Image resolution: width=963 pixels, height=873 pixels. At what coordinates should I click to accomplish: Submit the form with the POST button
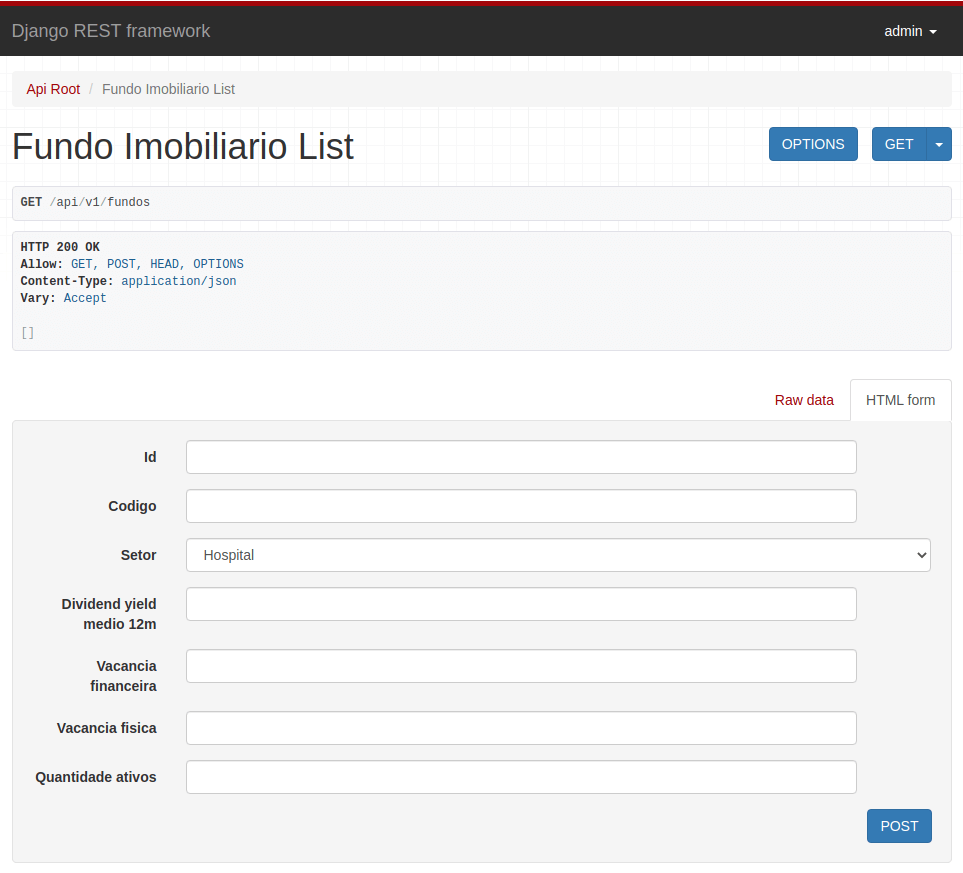coord(898,826)
